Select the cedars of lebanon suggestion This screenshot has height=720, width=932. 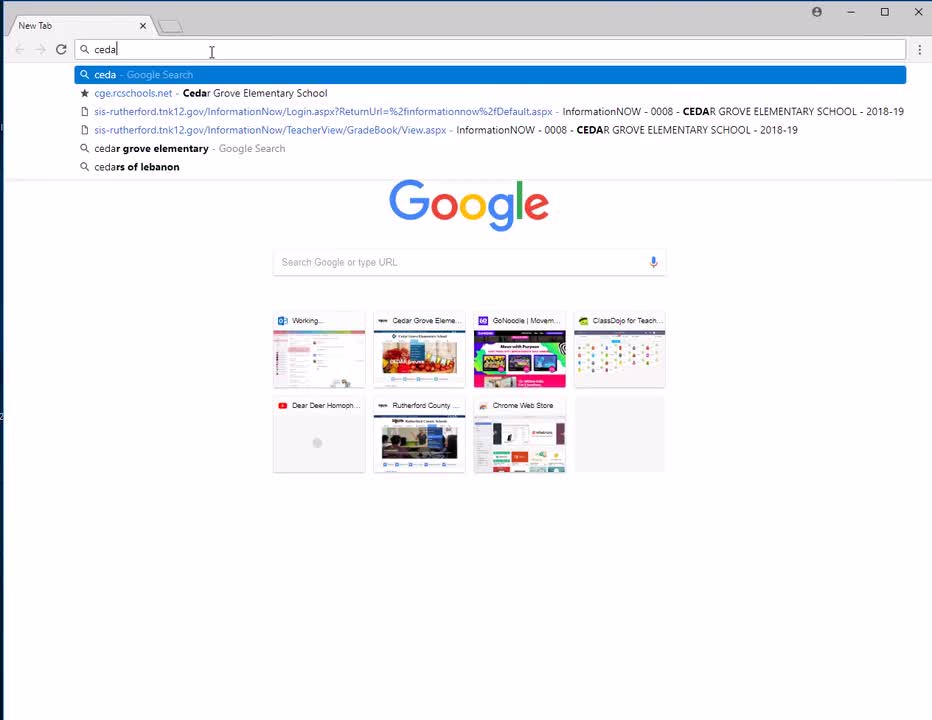click(137, 167)
